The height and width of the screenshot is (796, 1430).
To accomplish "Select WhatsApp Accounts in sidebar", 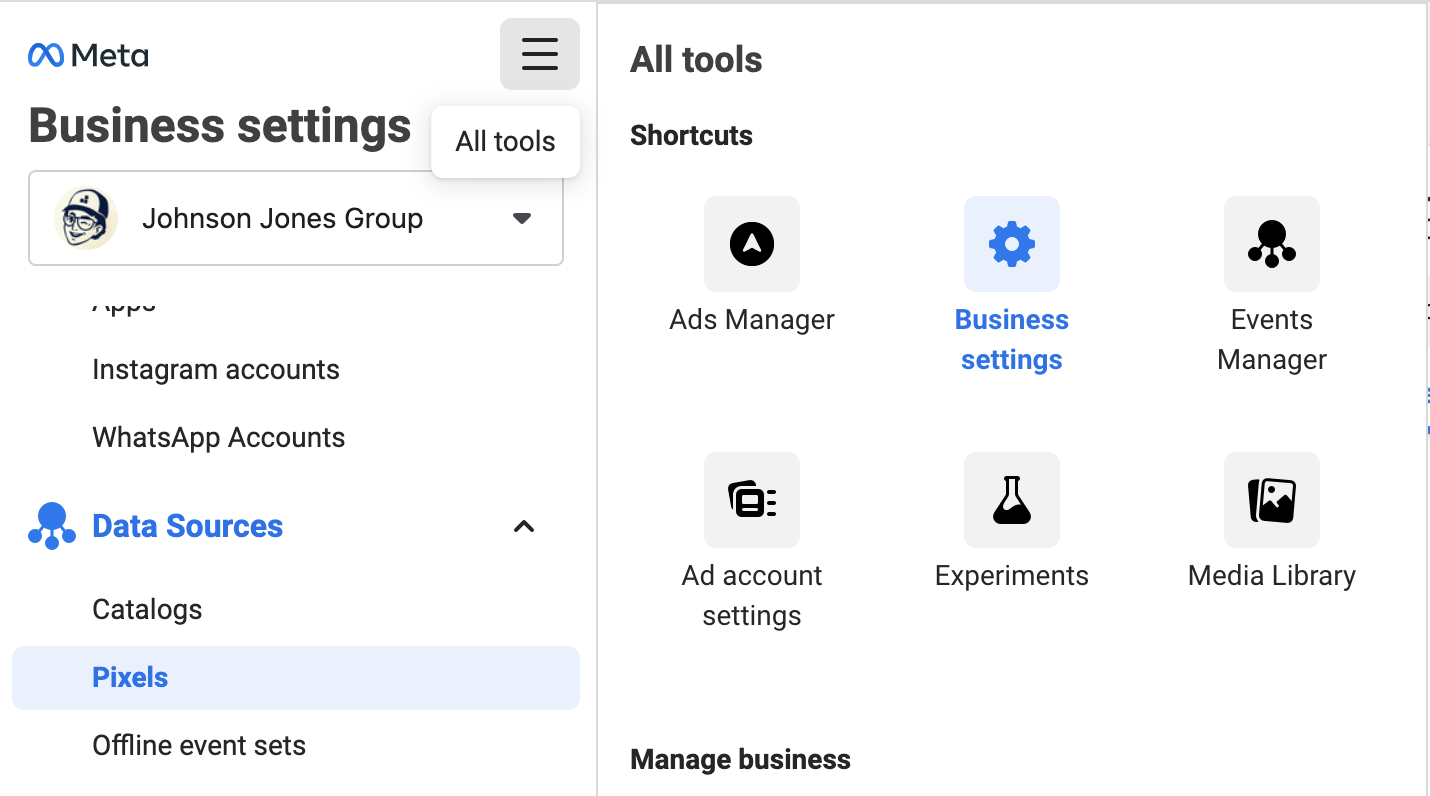I will (219, 438).
